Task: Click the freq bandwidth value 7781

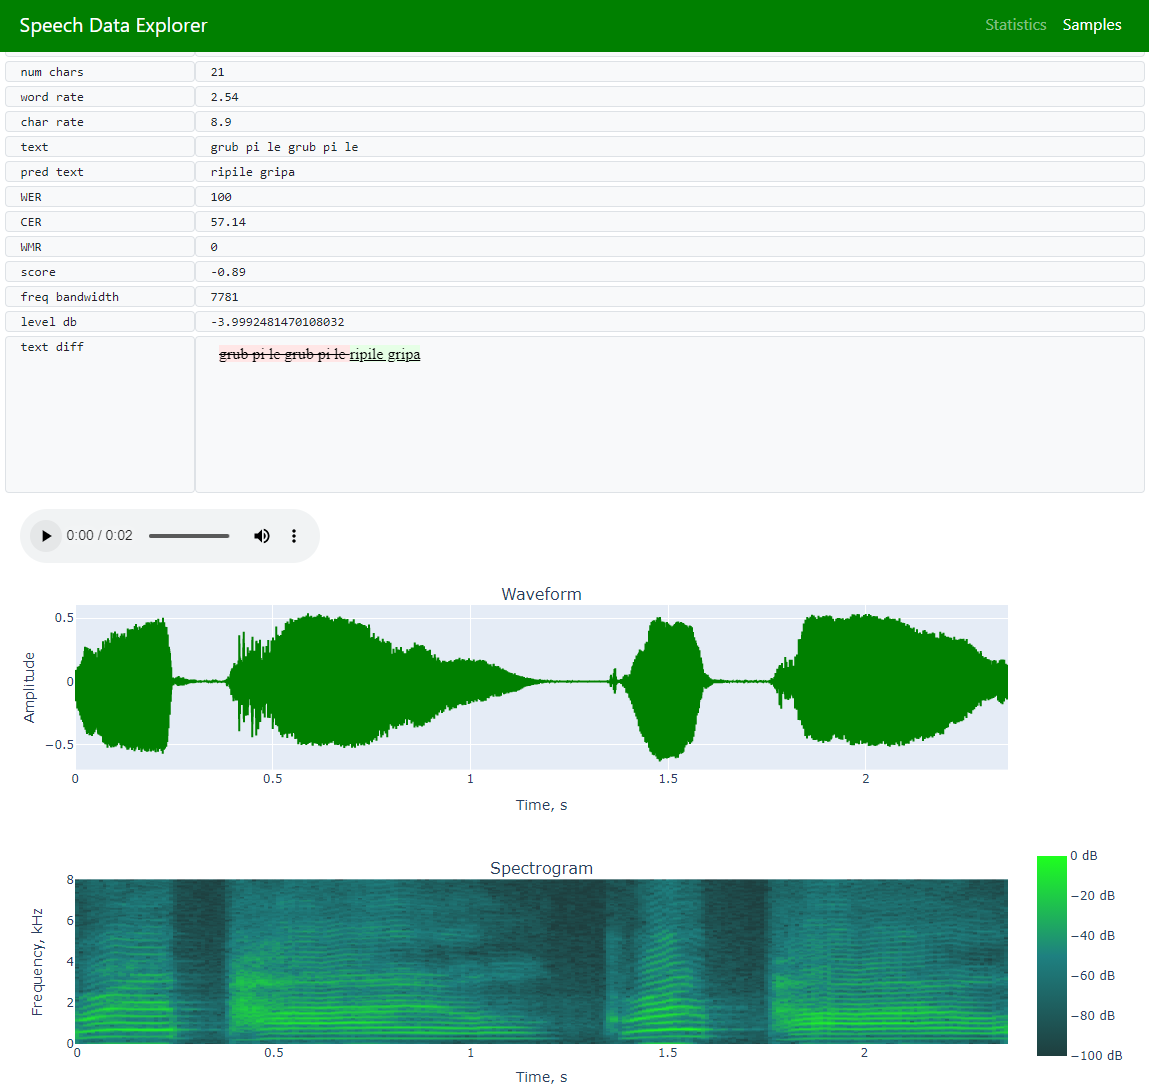Action: click(224, 297)
